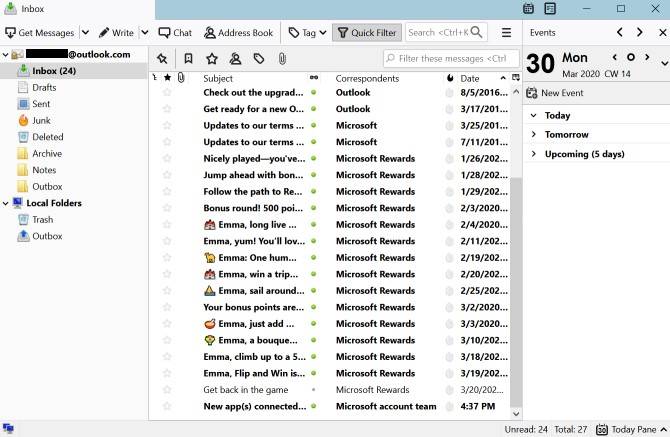Click the online status icon in status bar
The width and height of the screenshot is (670, 437).
point(8,428)
